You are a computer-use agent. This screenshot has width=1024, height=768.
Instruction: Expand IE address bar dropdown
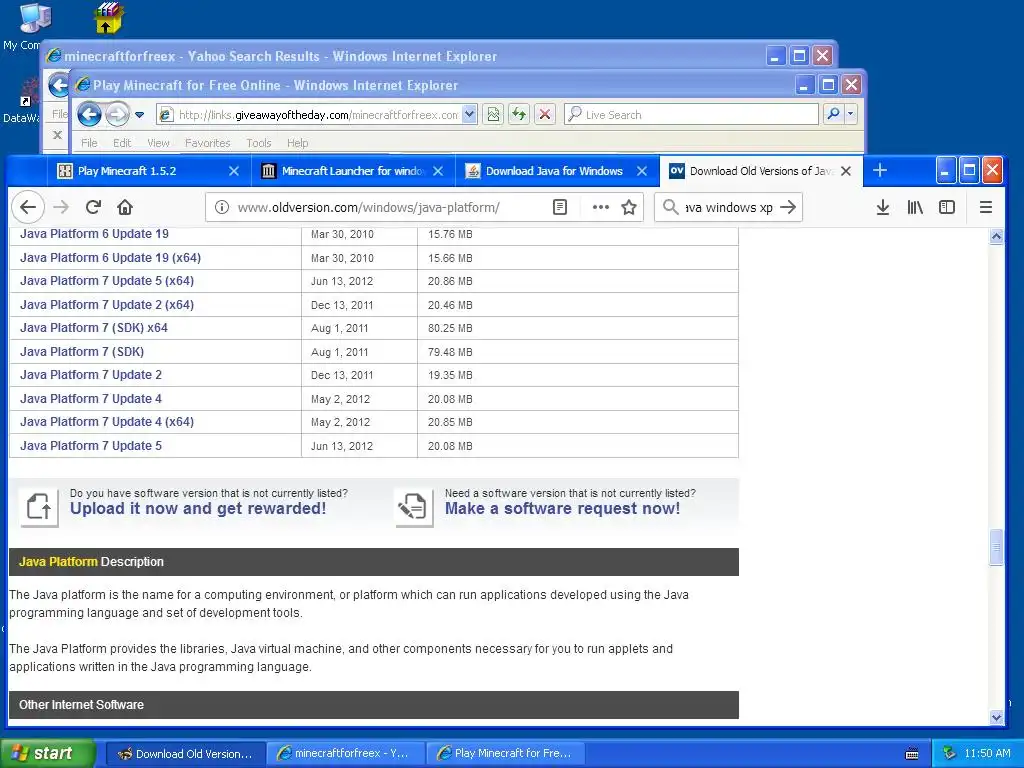coord(469,115)
